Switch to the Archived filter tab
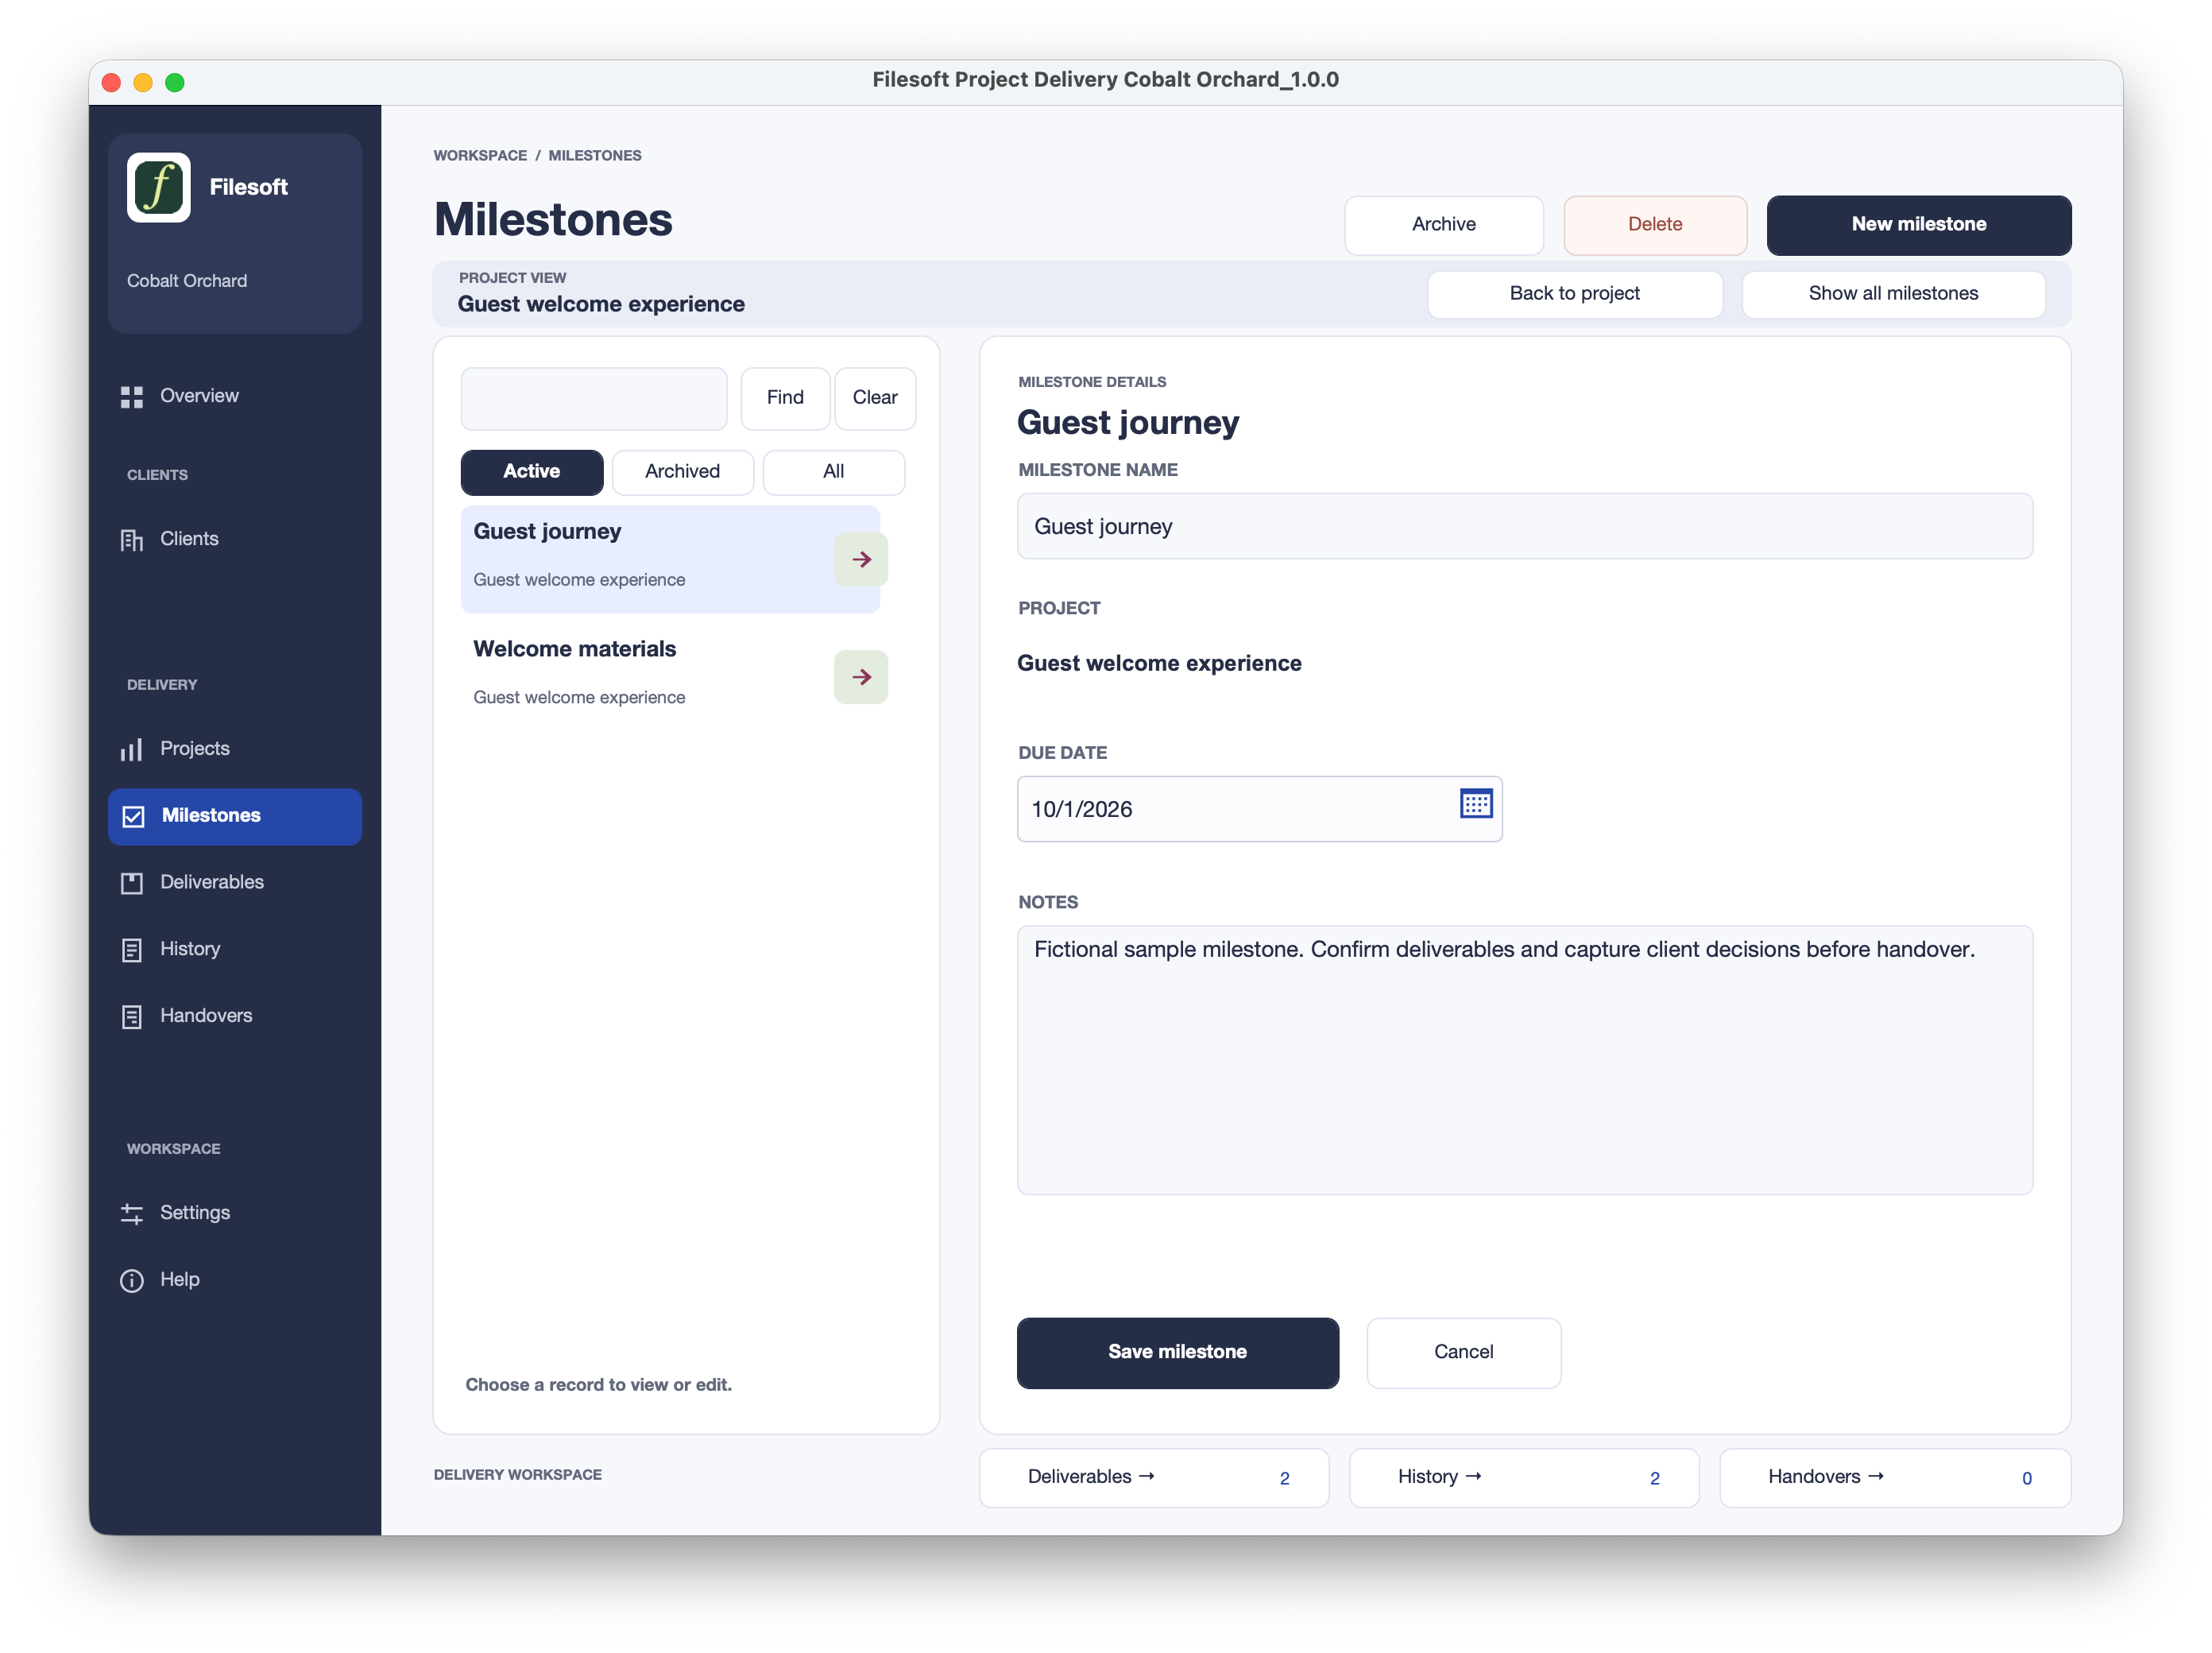This screenshot has width=2212, height=1653. [682, 472]
